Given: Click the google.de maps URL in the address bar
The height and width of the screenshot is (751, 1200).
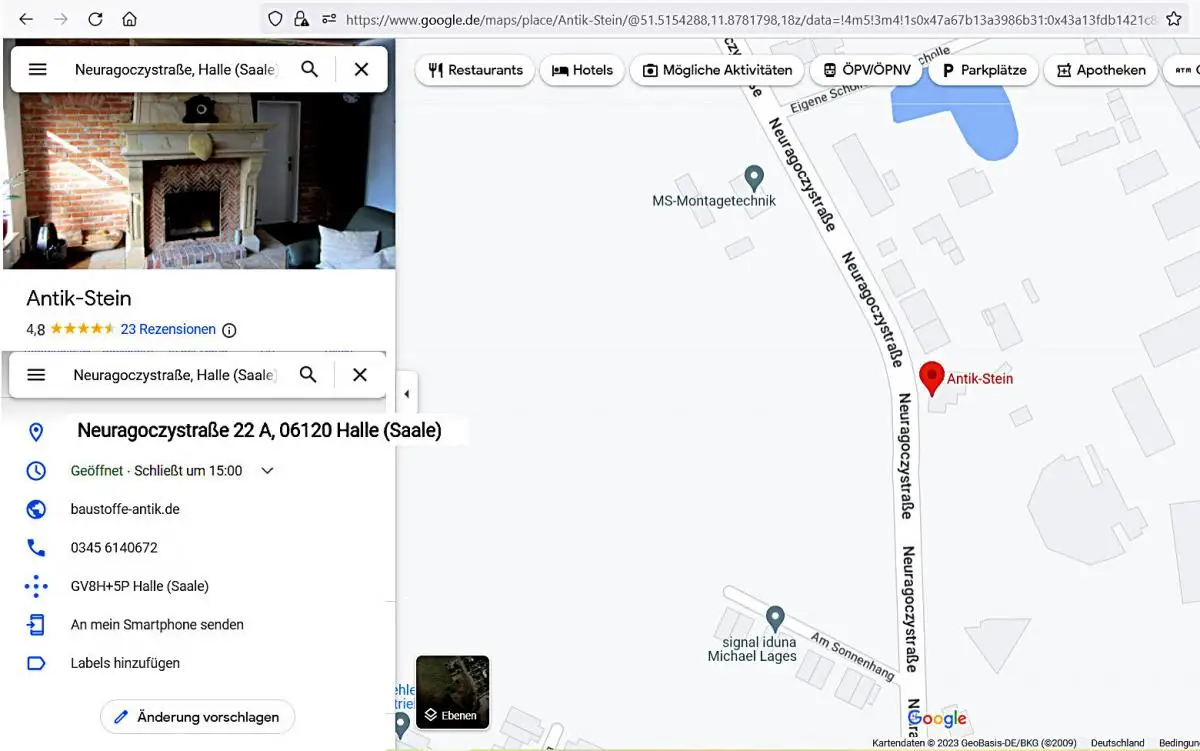Looking at the screenshot, I should pos(752,19).
